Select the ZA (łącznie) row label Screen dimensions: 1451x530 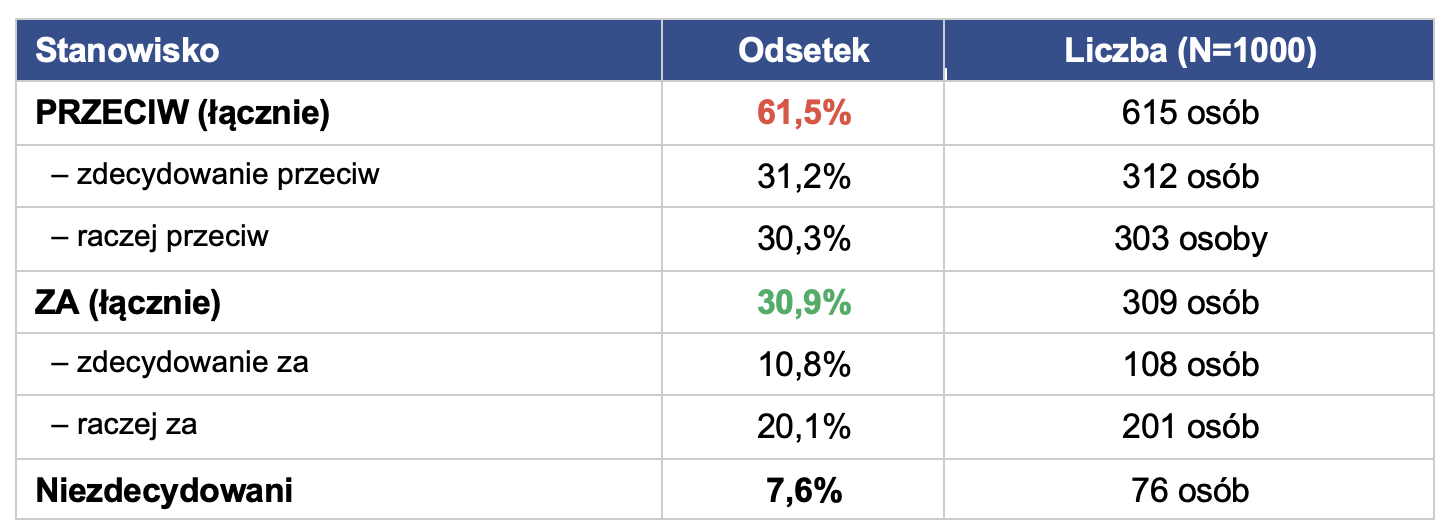pyautogui.click(x=128, y=302)
